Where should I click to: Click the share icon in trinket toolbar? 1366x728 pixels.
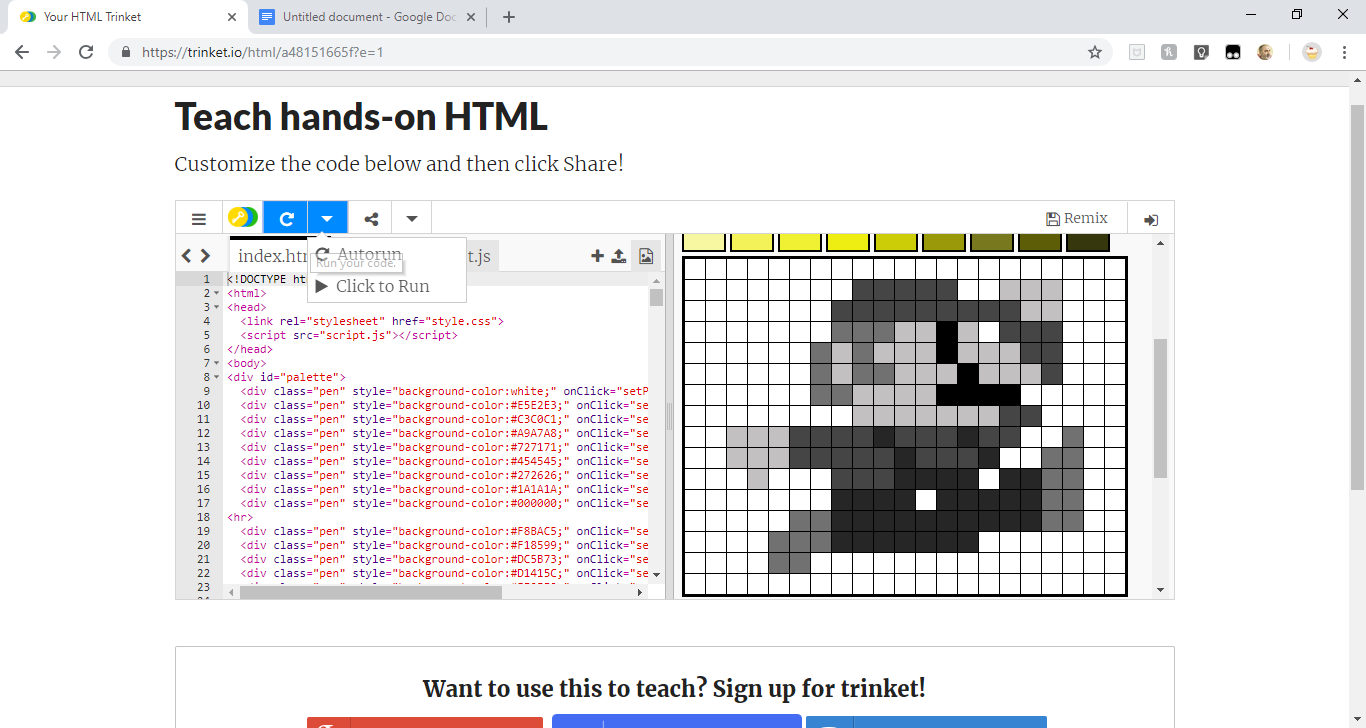[x=371, y=219]
